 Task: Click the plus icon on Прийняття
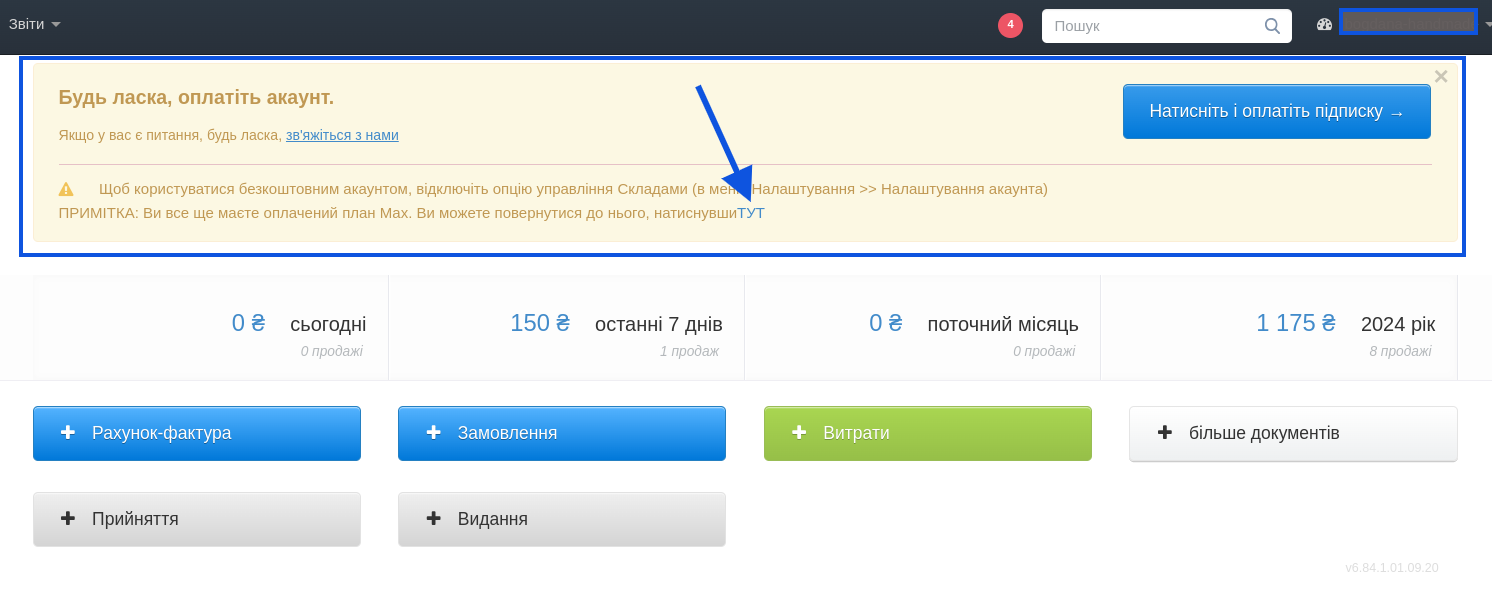(68, 519)
